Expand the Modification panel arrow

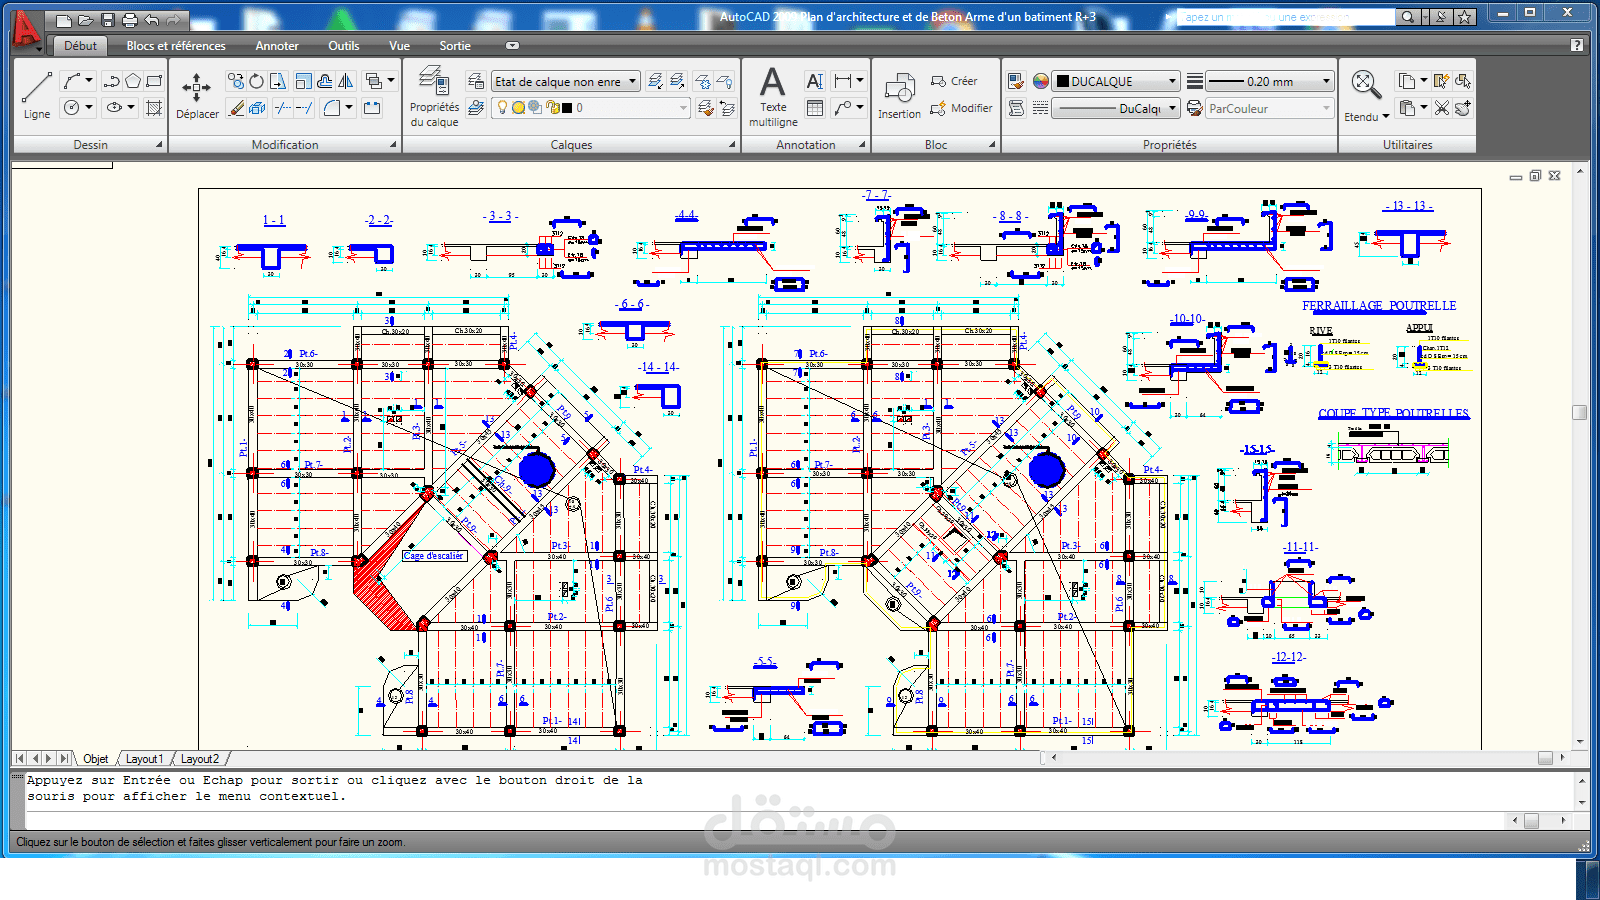tap(393, 145)
